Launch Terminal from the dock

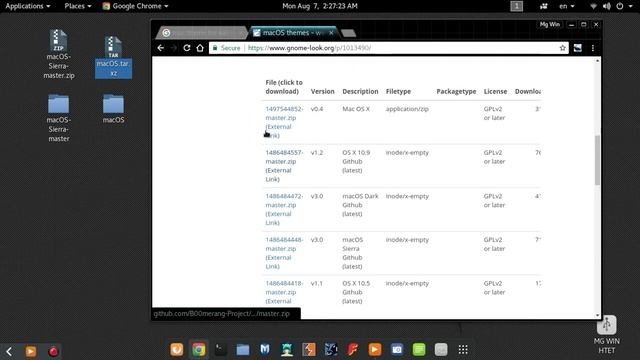tap(221, 349)
